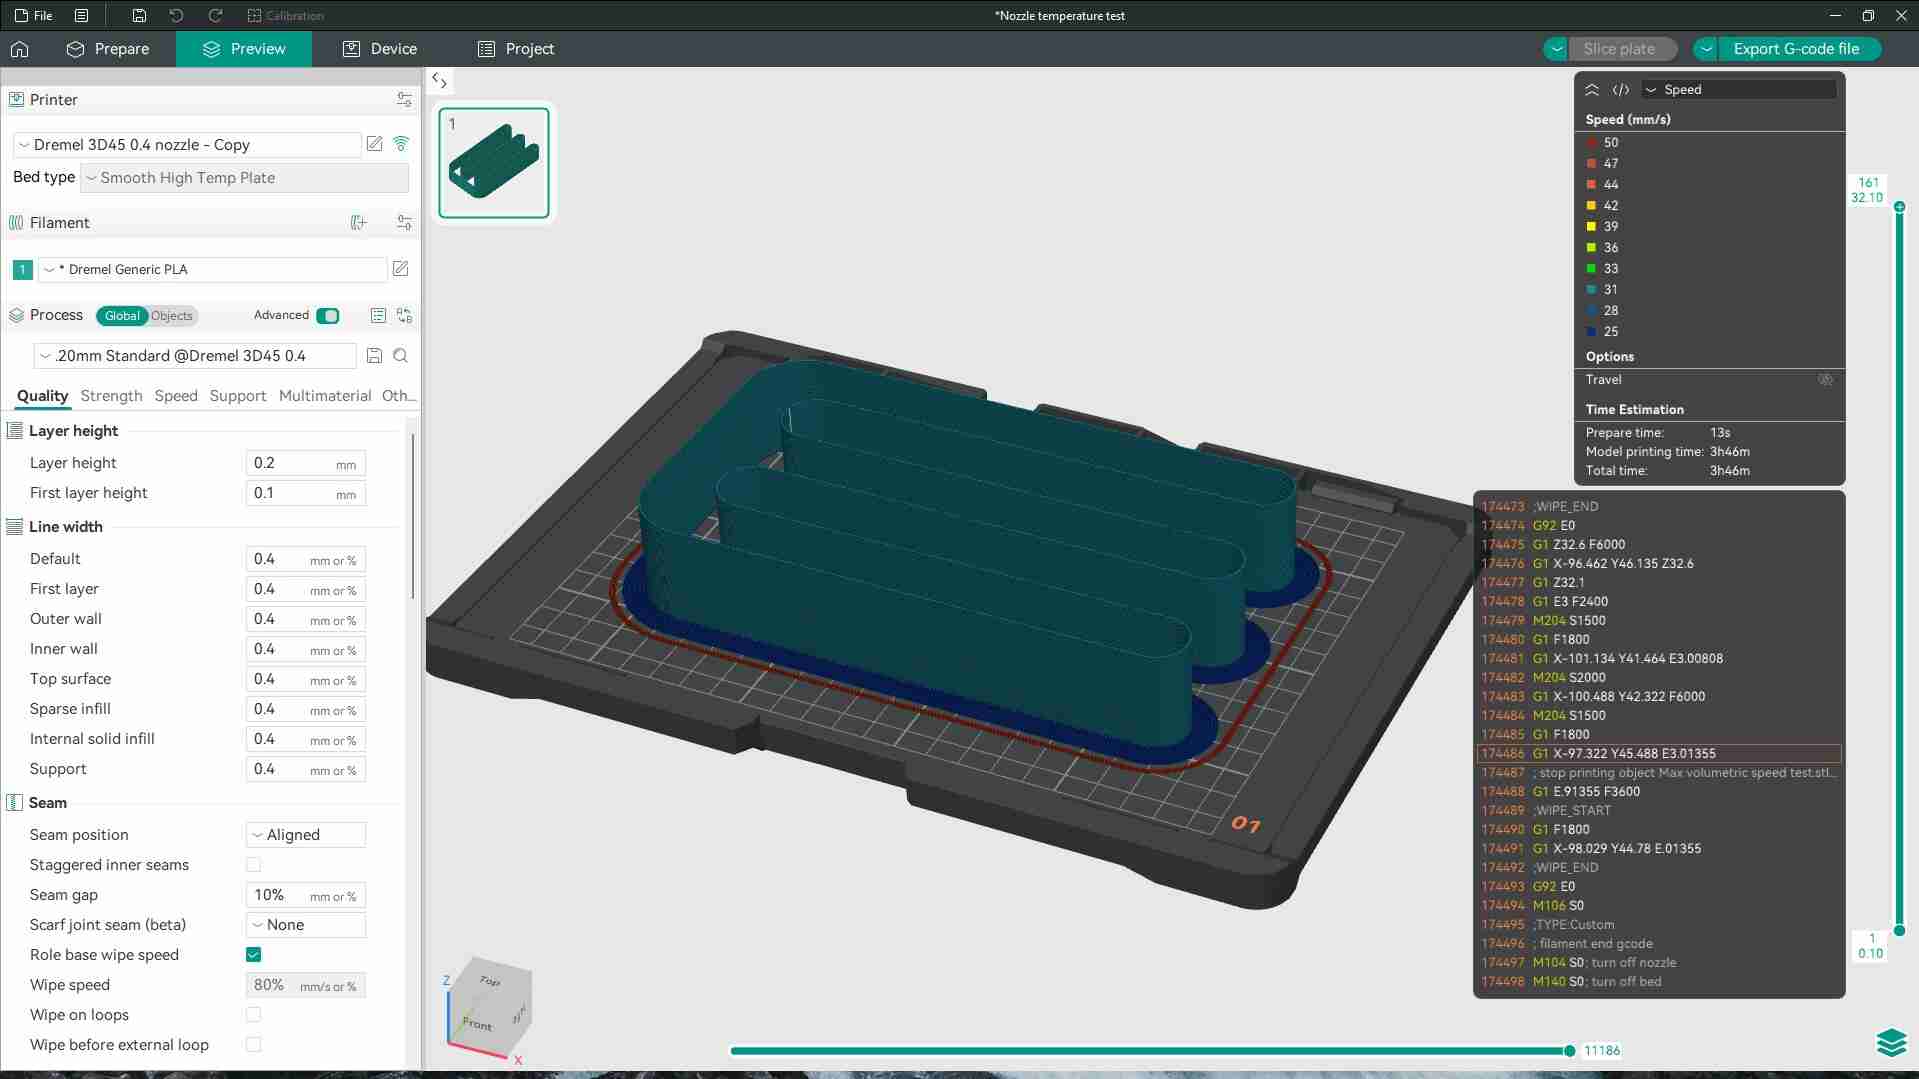Click the filament number 1 color badge
1919x1079 pixels.
(22, 270)
